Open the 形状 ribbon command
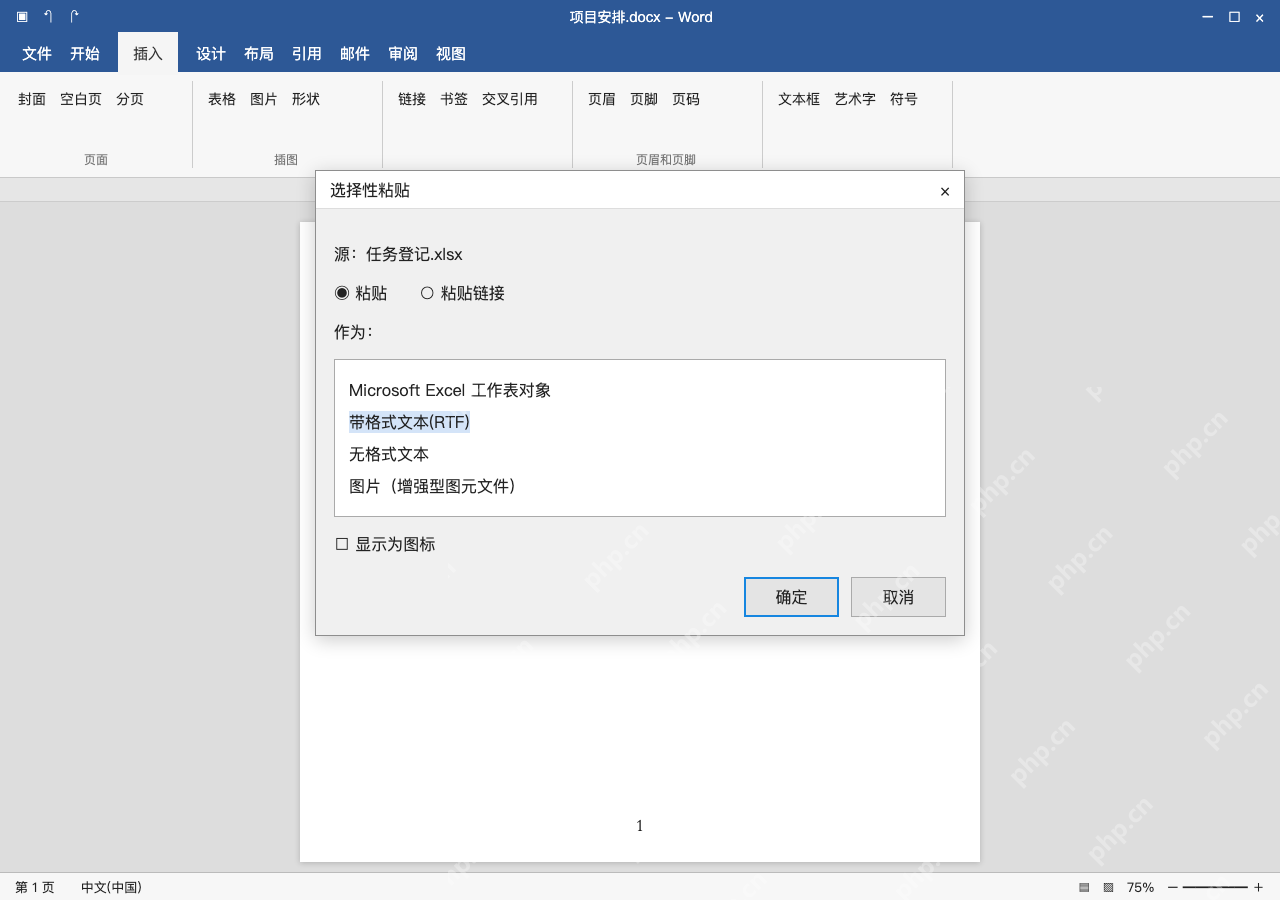The width and height of the screenshot is (1280, 900). pos(306,99)
